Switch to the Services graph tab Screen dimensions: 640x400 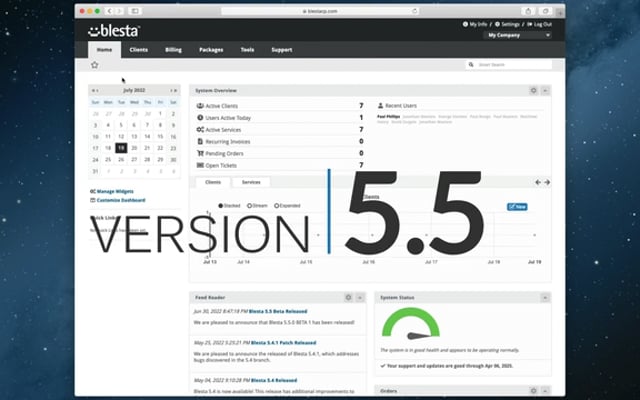pyautogui.click(x=251, y=182)
